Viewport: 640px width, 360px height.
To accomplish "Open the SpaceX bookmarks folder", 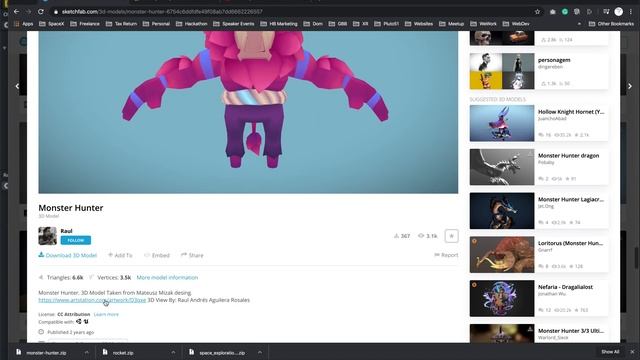I will coord(52,24).
